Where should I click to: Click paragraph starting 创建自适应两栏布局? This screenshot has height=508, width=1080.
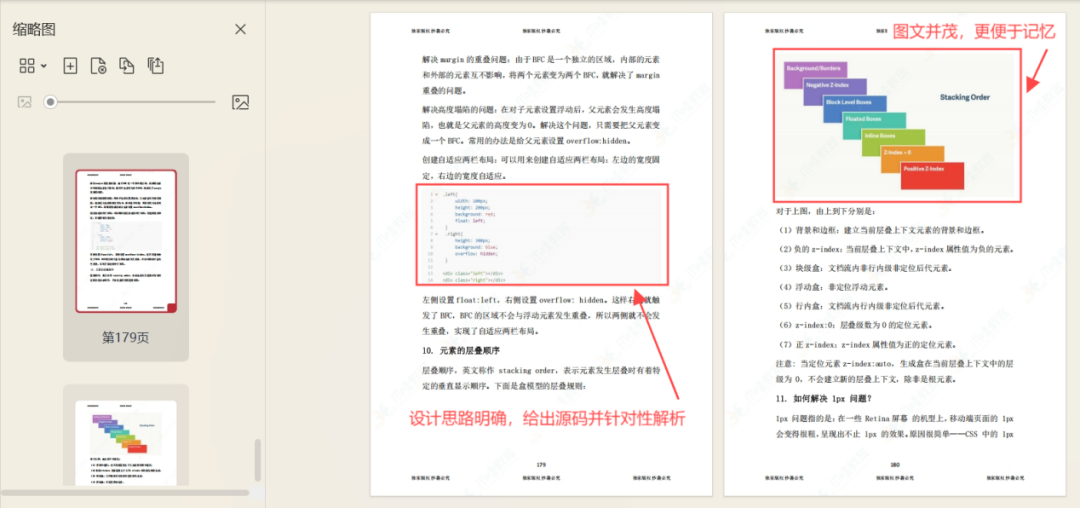tap(541, 167)
